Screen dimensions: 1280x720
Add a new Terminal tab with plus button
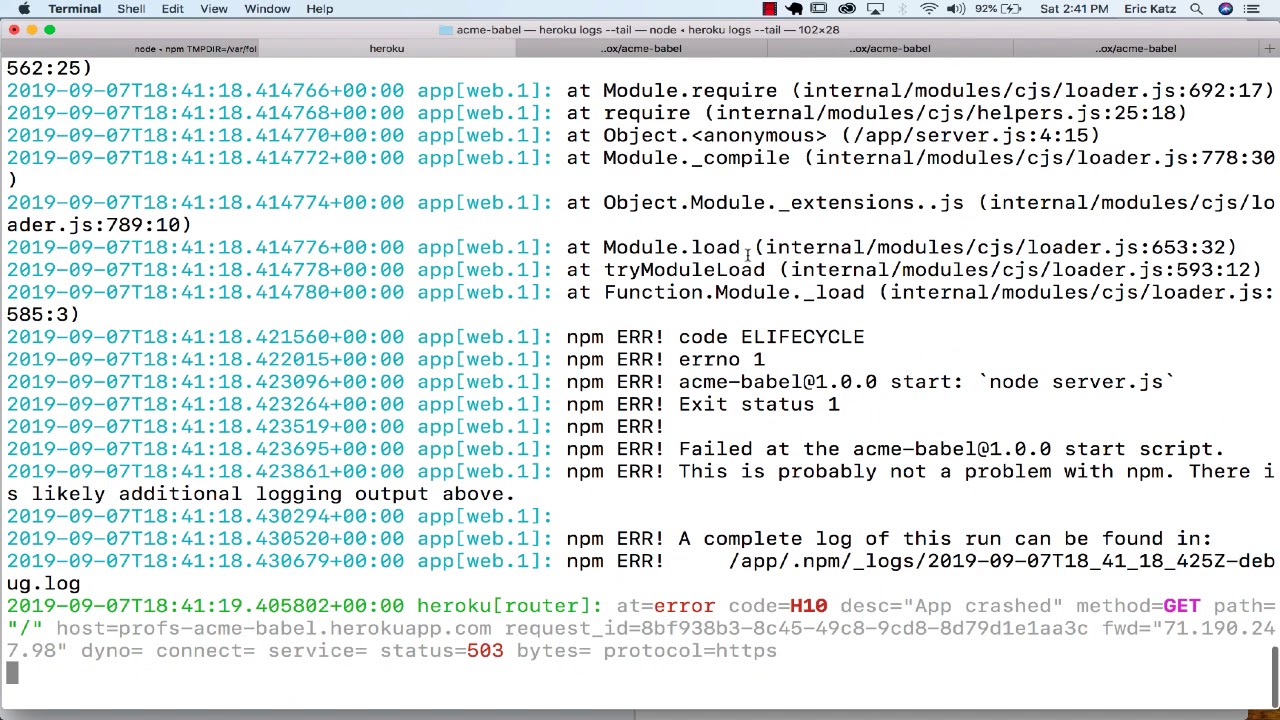tap(1269, 48)
